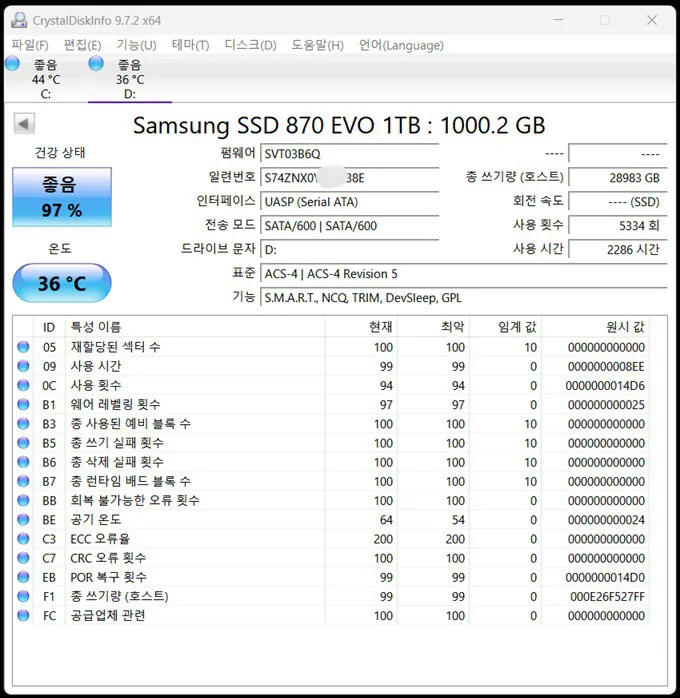Screen dimensions: 680x698
Task: Select the 총 사용된 예비 블록 수 row
Action: coord(331,424)
